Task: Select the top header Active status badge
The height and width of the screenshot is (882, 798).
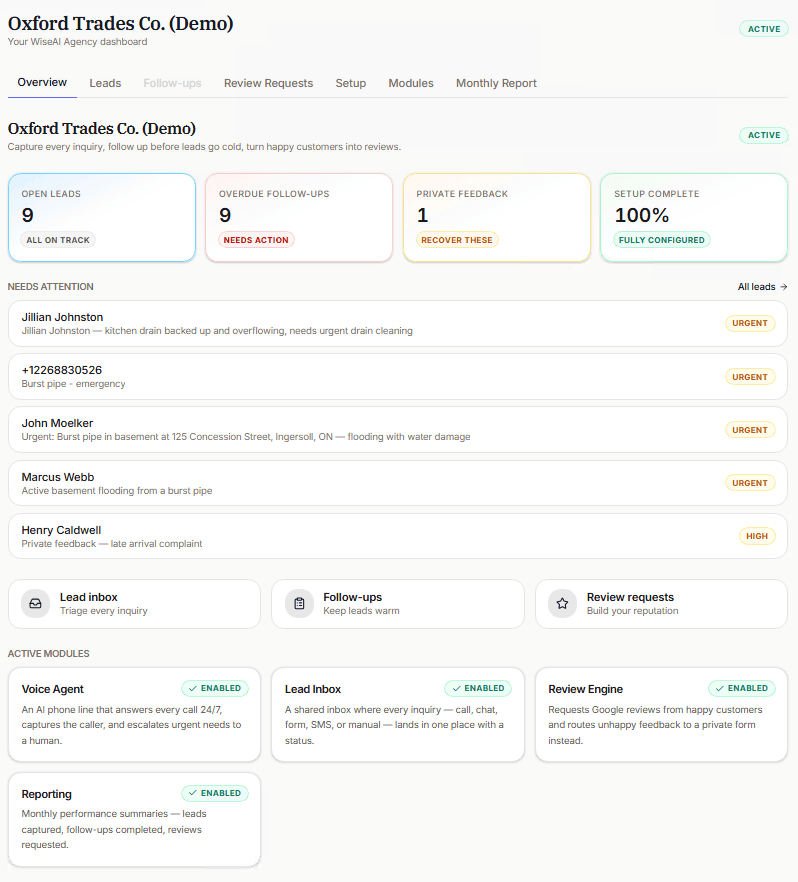Action: click(x=764, y=29)
